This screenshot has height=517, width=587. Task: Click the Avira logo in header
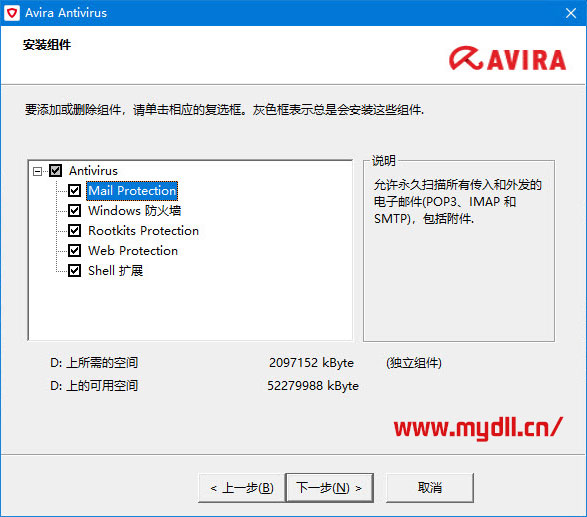(x=507, y=59)
